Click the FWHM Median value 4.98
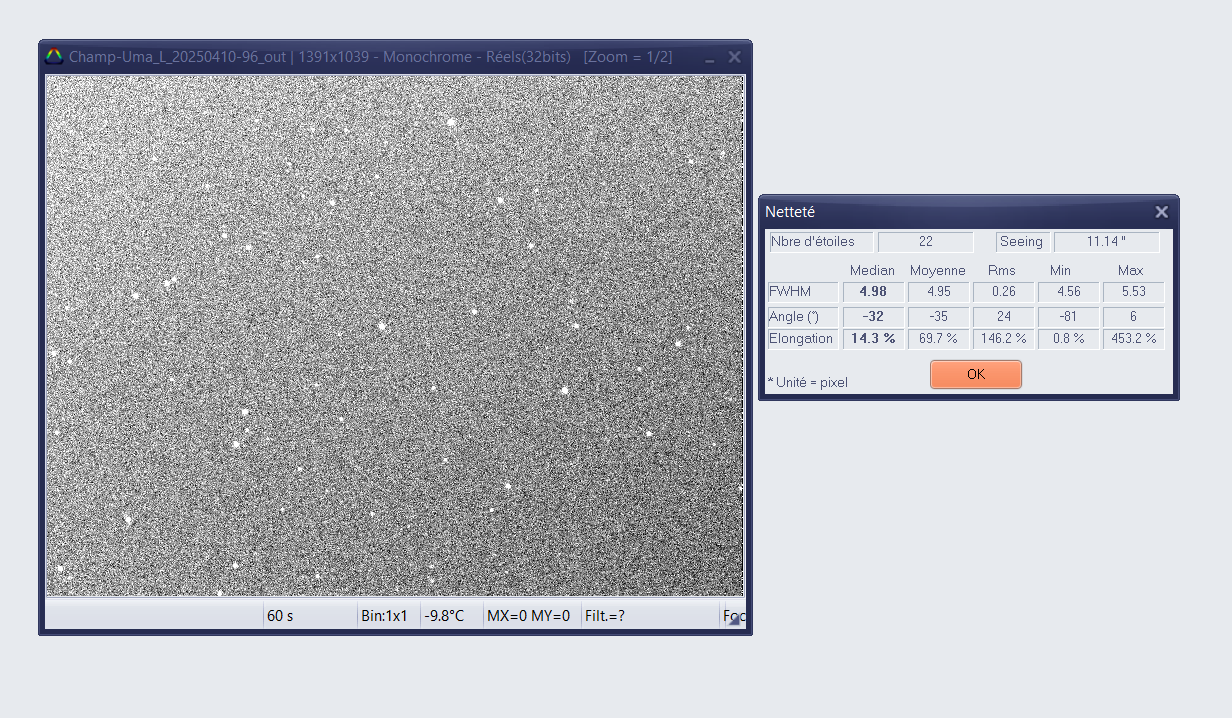This screenshot has width=1232, height=718. [x=873, y=292]
